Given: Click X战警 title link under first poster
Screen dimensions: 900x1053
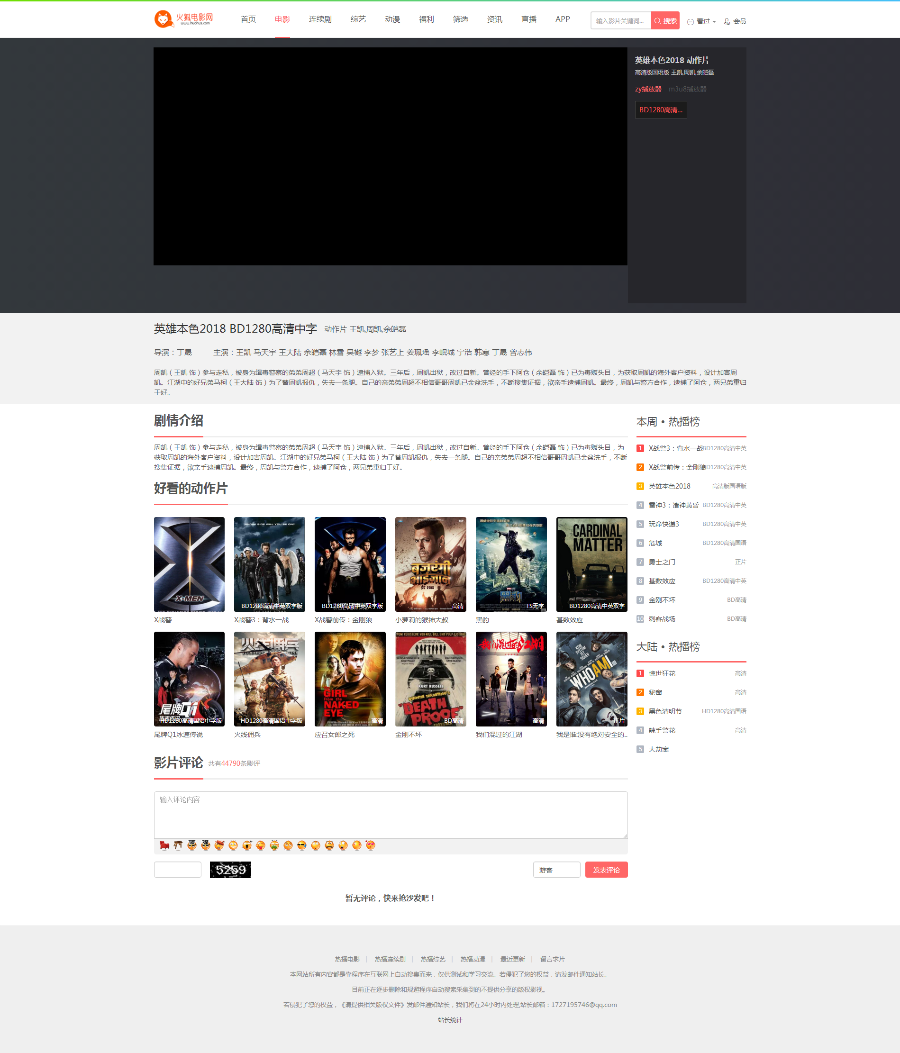Looking at the screenshot, I should (x=163, y=620).
